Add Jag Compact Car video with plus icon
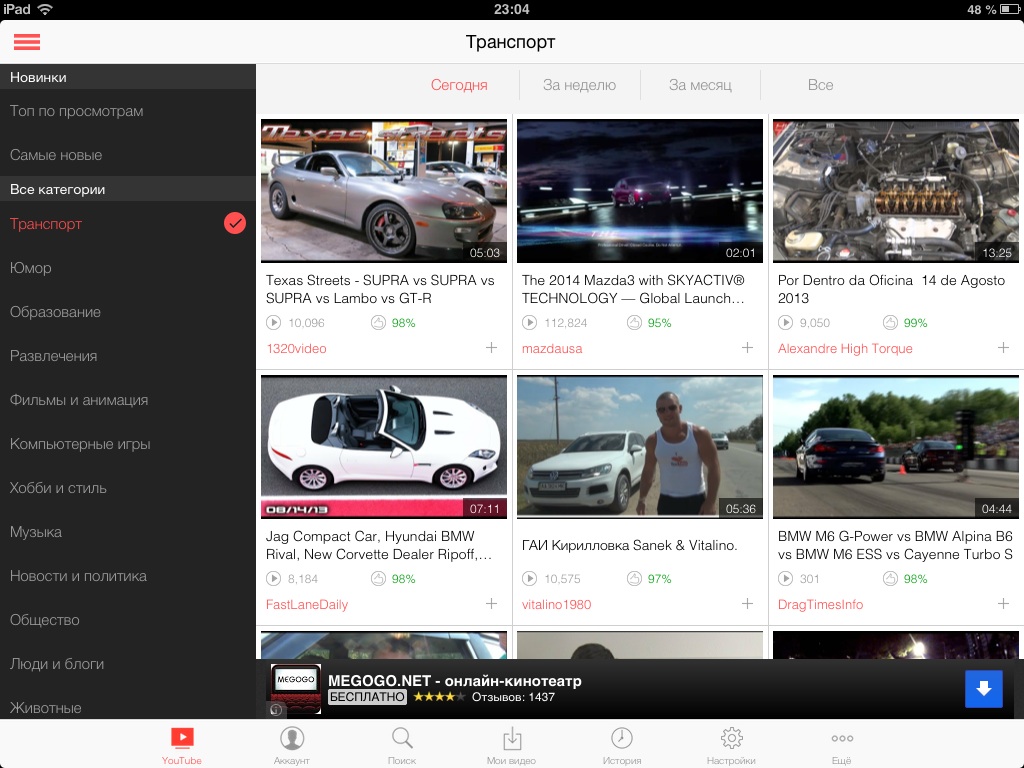The height and width of the screenshot is (768, 1024). 492,604
